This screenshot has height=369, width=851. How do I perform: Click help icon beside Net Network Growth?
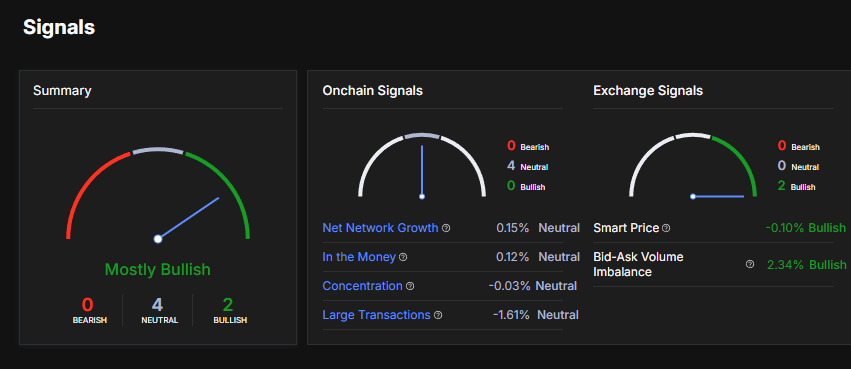(x=446, y=228)
